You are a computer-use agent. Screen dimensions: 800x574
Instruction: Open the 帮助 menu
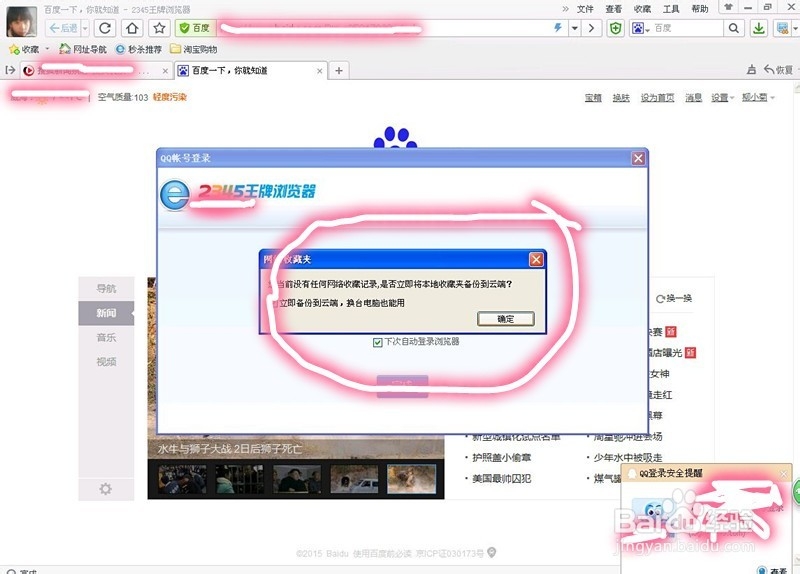(699, 9)
